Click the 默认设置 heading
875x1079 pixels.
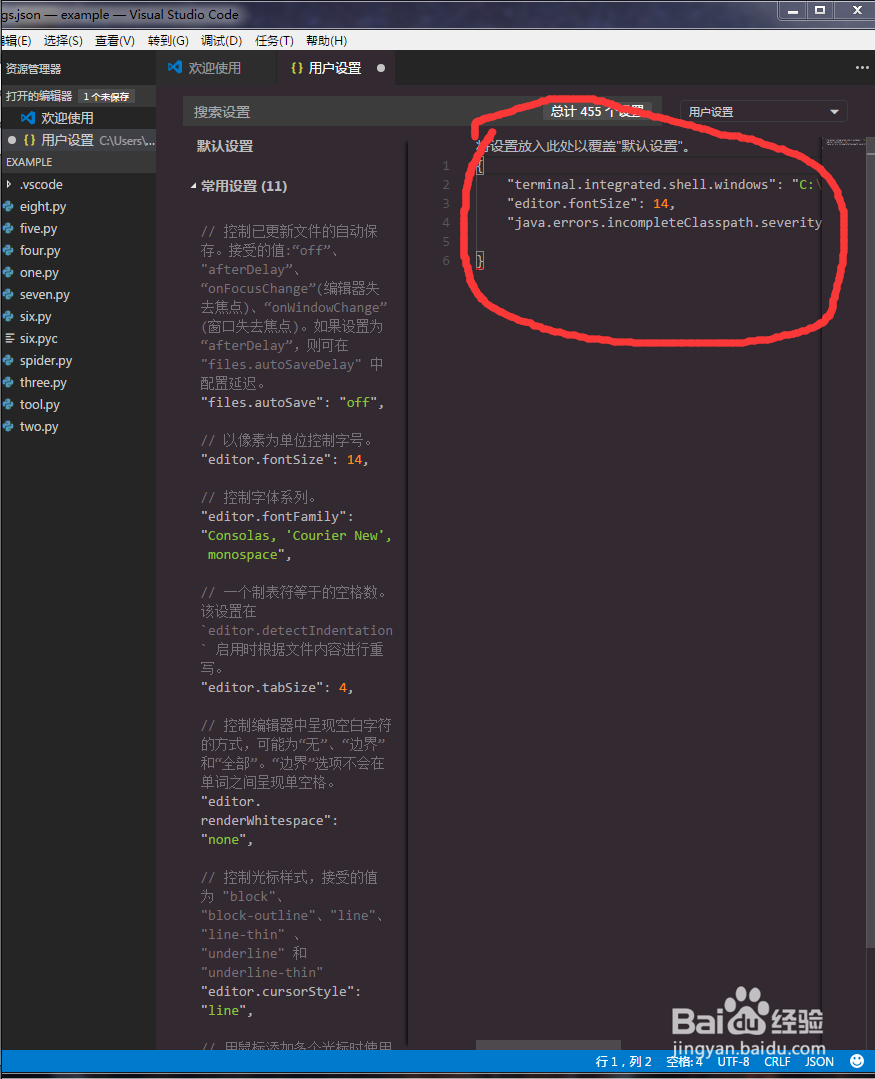tap(225, 146)
